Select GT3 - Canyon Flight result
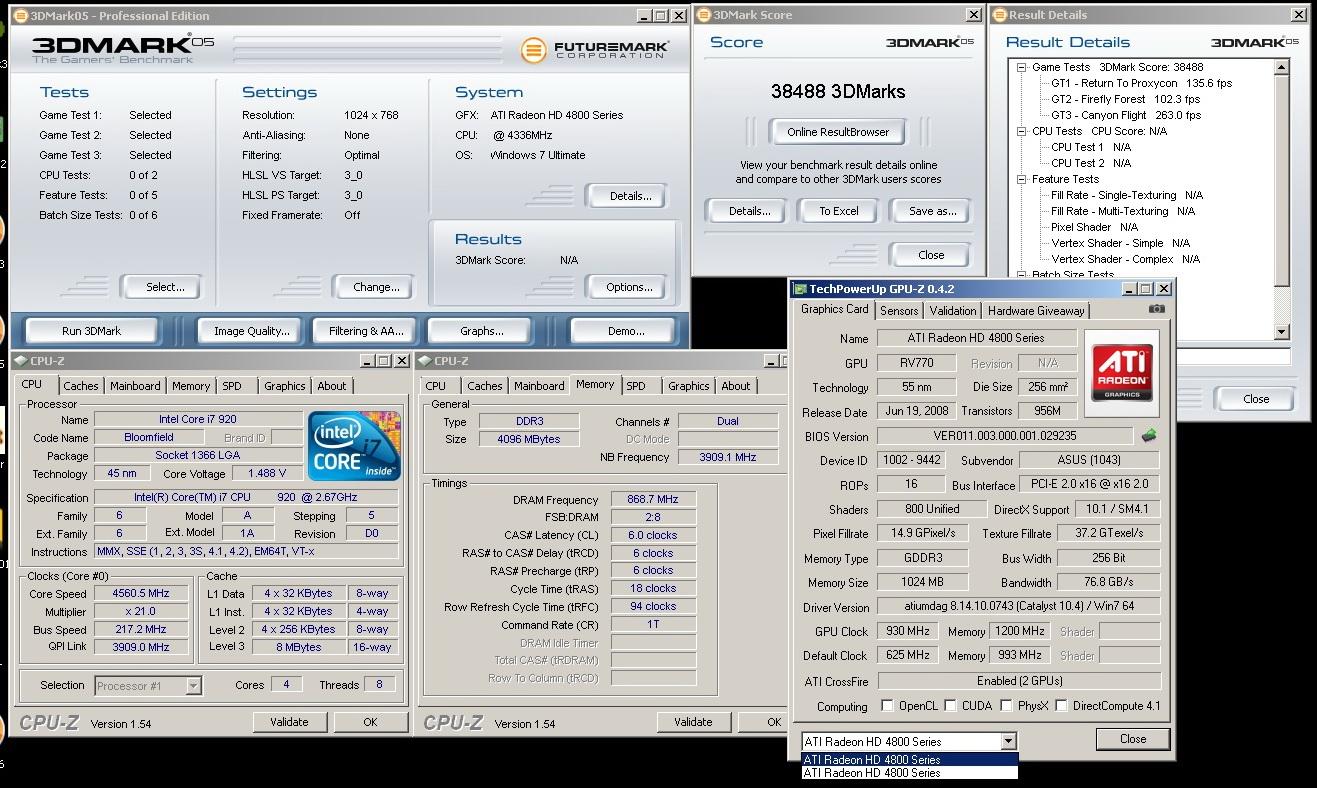Screen dimensions: 1317x788 pyautogui.click(x=1126, y=115)
